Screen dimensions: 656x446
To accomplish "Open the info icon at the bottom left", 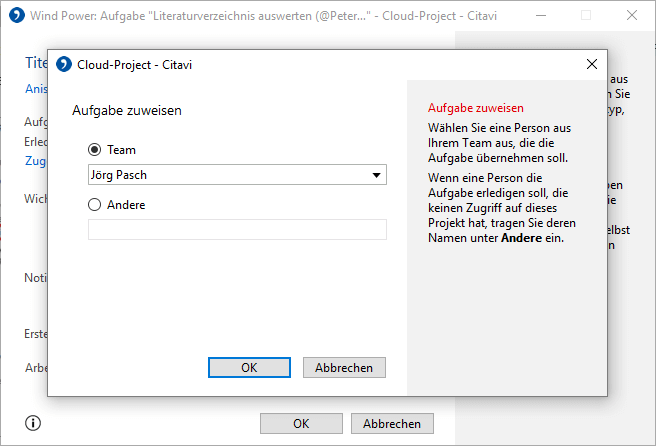I will click(x=33, y=423).
